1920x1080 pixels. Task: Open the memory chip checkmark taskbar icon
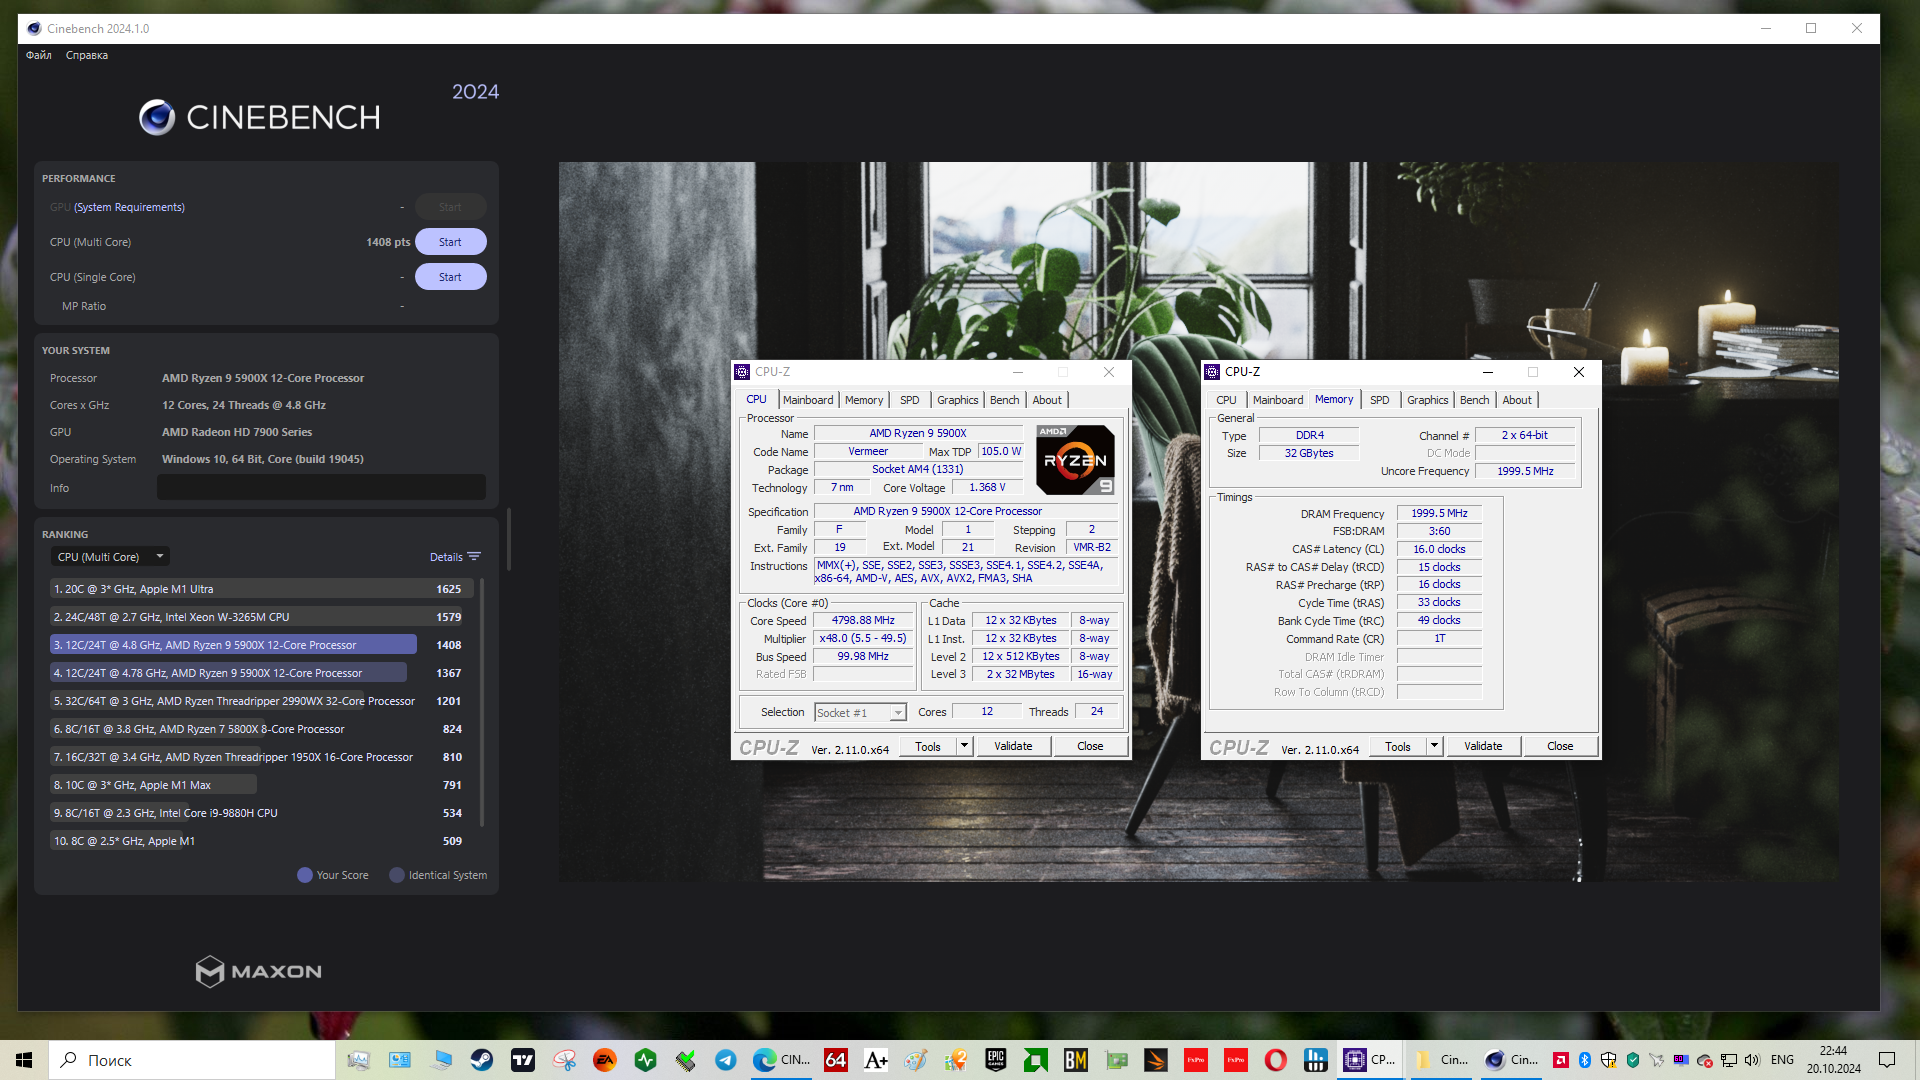click(x=686, y=1060)
